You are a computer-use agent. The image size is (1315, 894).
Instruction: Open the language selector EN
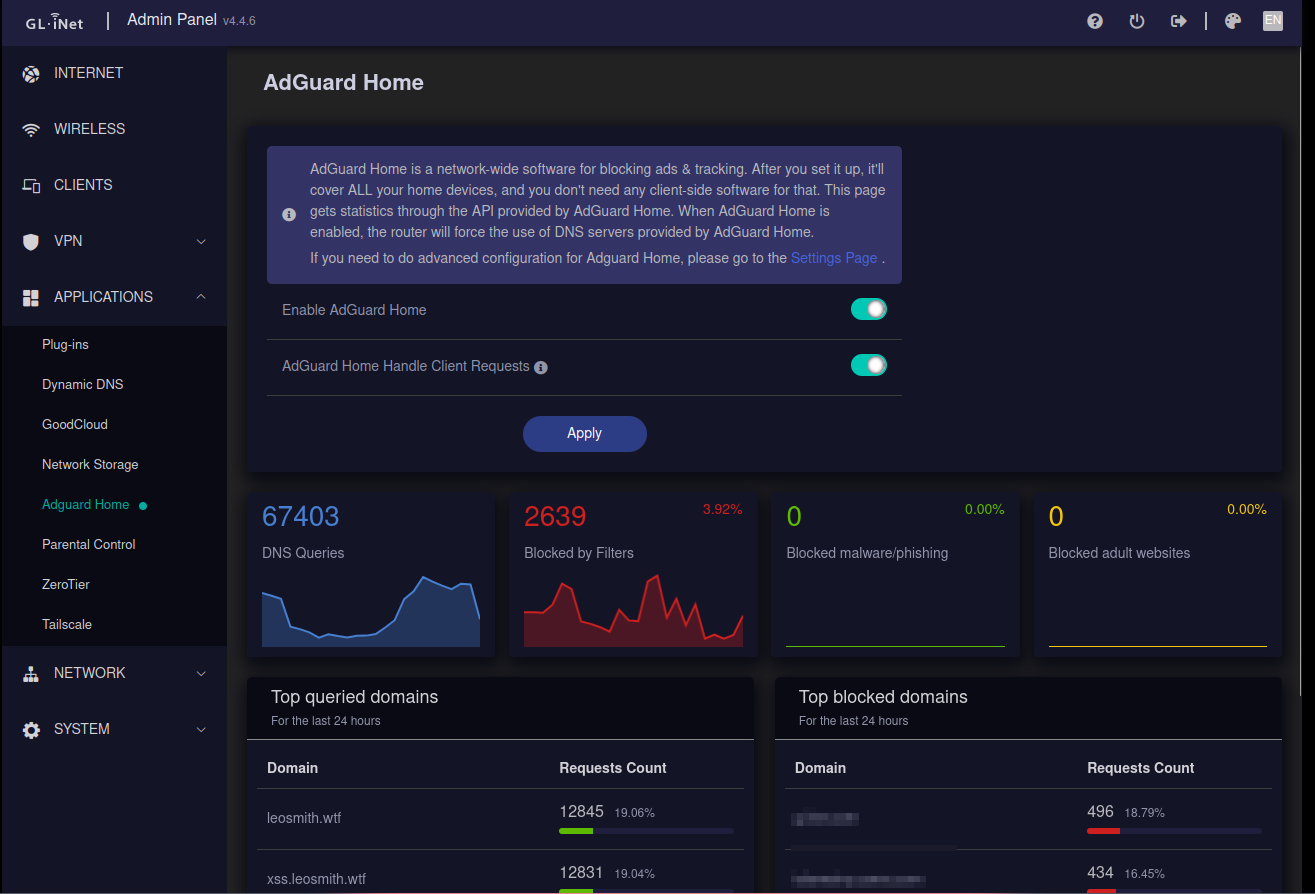(1273, 21)
